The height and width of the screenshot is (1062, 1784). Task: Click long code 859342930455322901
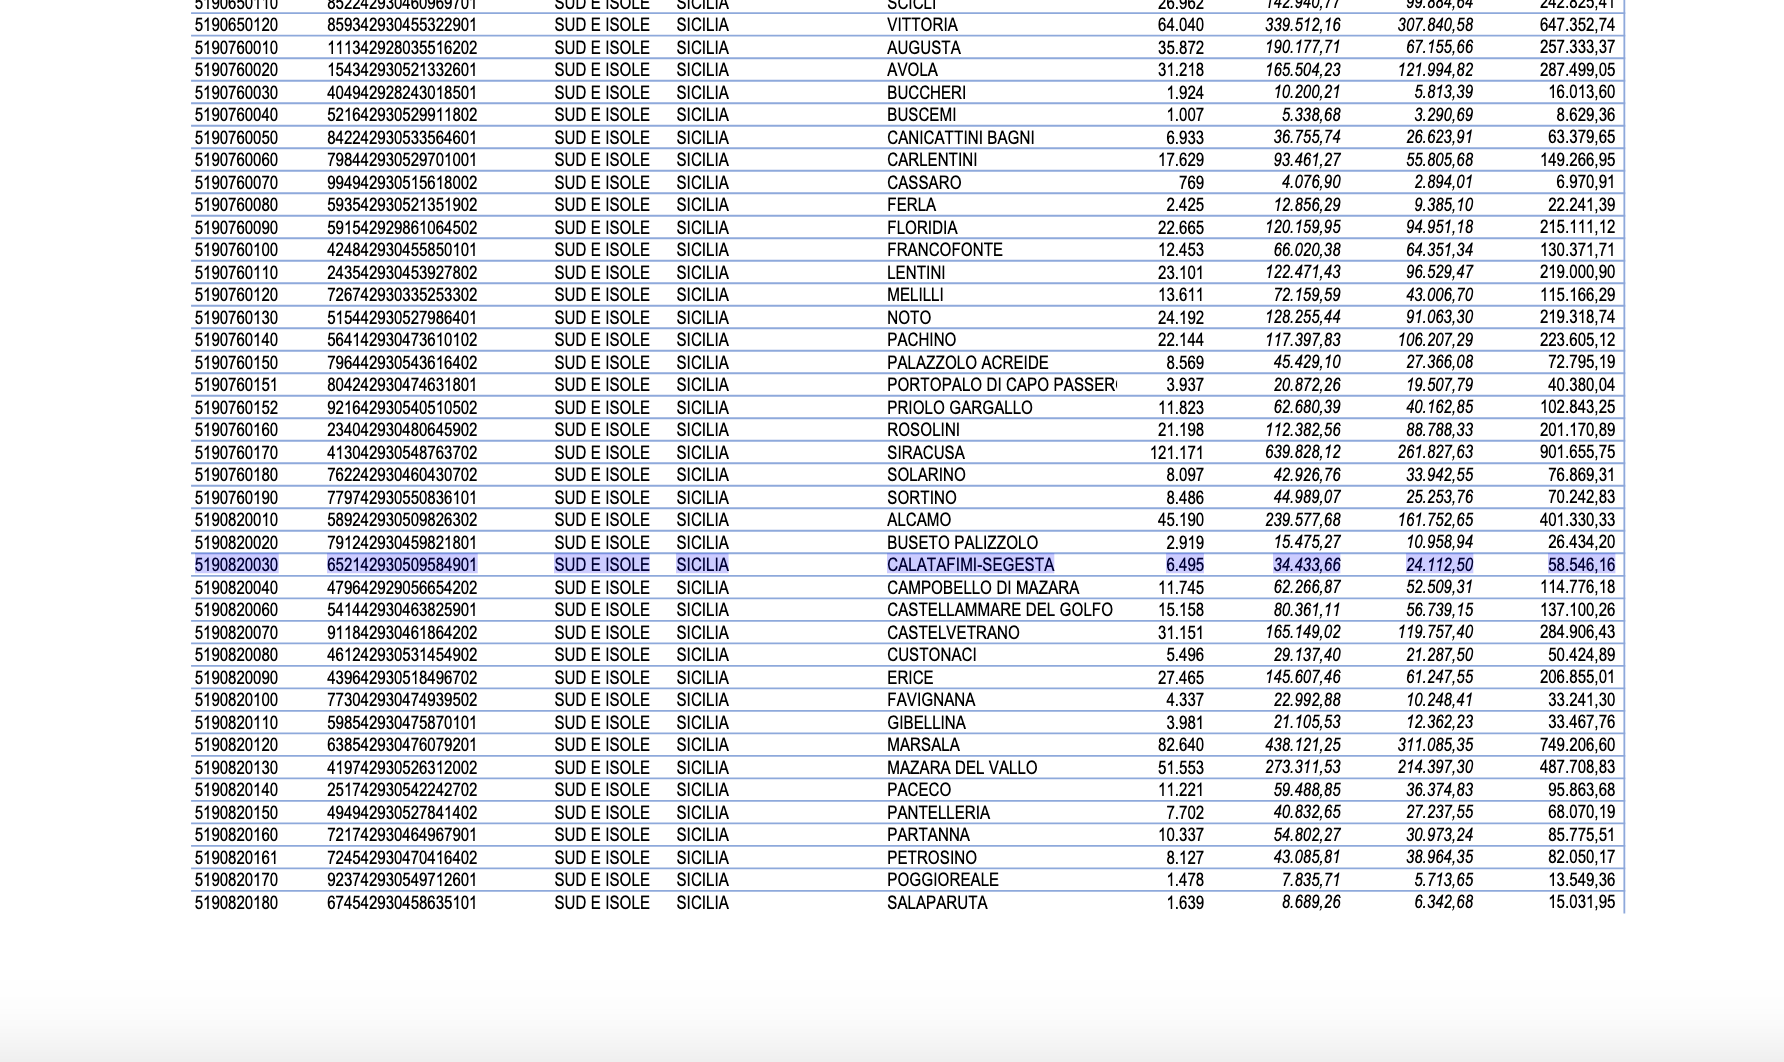point(402,25)
